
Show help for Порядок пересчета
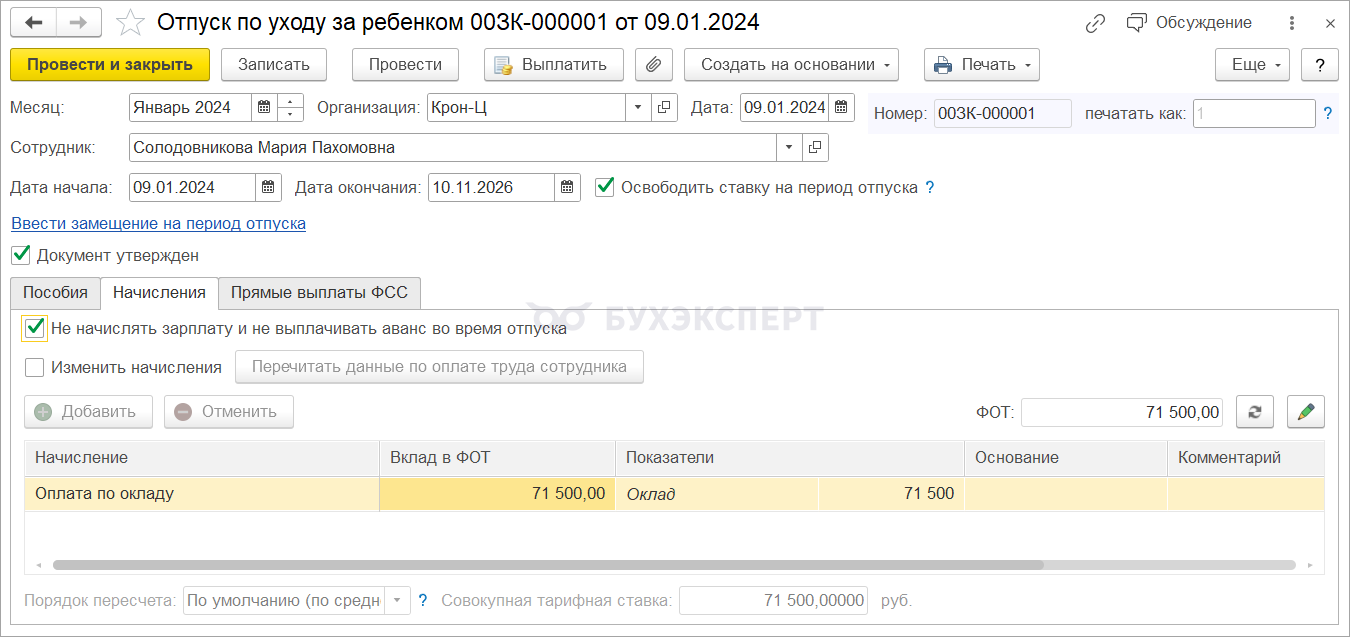423,601
